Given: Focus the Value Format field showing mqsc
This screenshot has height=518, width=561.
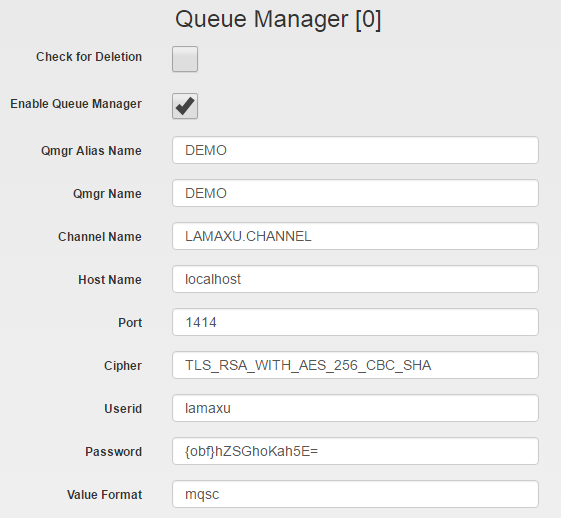Looking at the screenshot, I should [355, 494].
